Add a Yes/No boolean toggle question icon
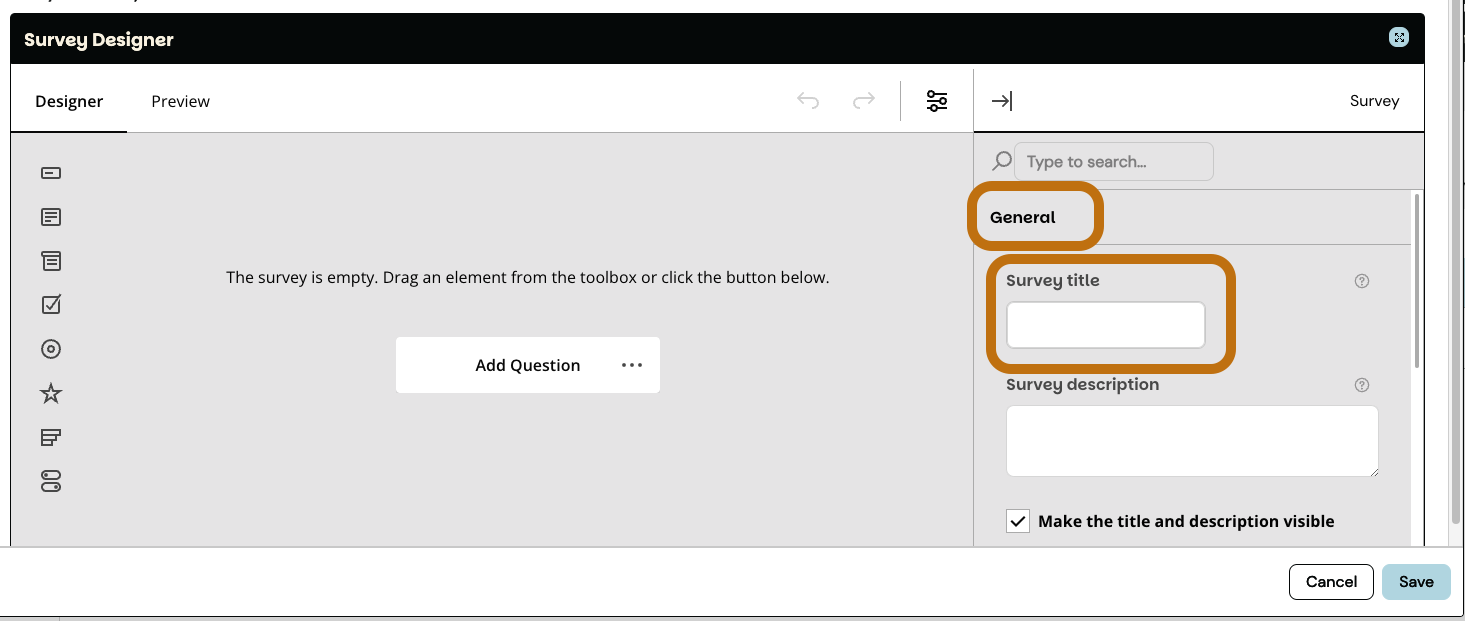 (51, 481)
